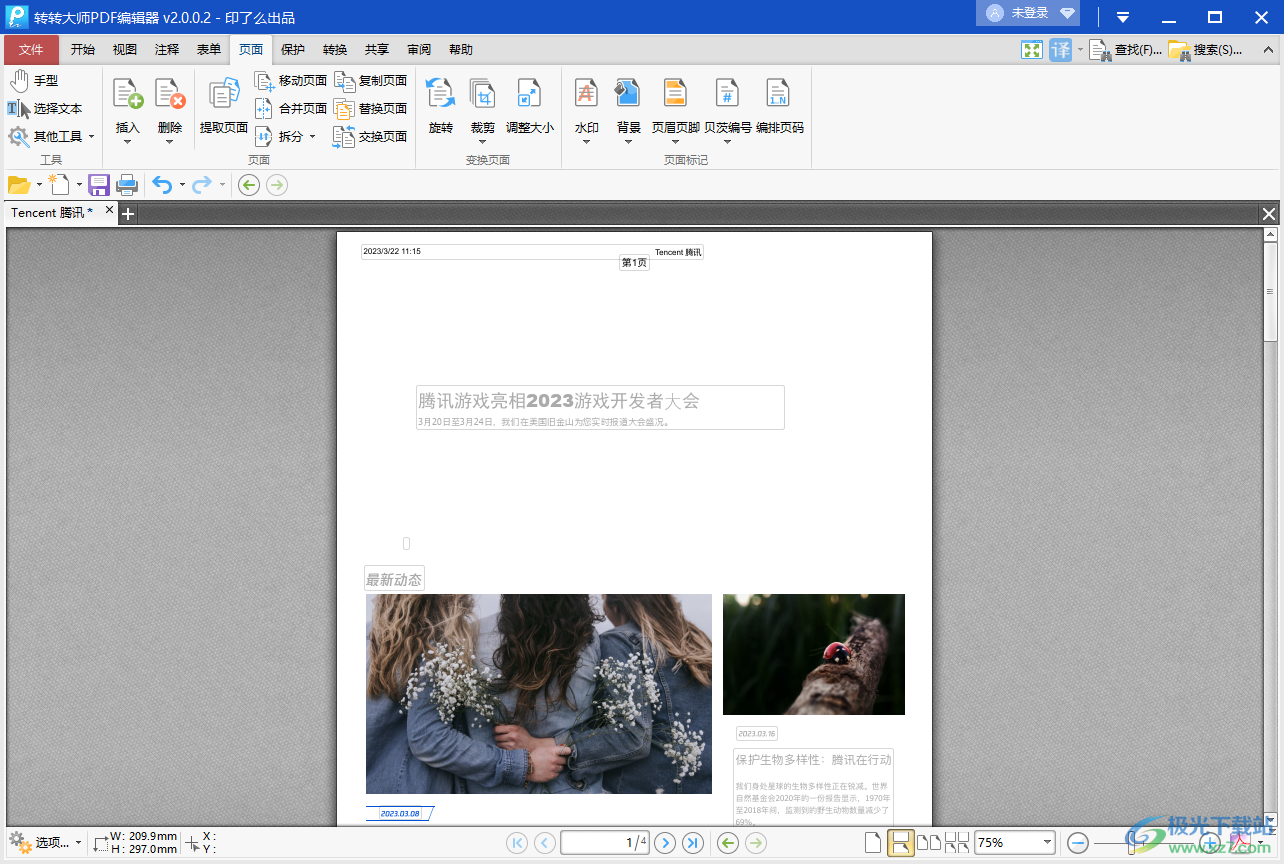Click the translate (译) icon
The height and width of the screenshot is (864, 1284).
pyautogui.click(x=1060, y=49)
